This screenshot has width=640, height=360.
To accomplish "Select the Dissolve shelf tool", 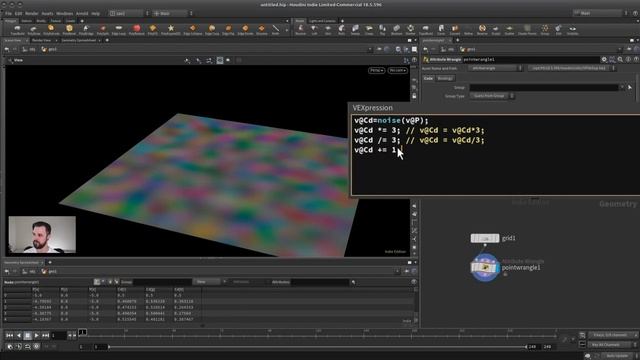I will (x=262, y=30).
